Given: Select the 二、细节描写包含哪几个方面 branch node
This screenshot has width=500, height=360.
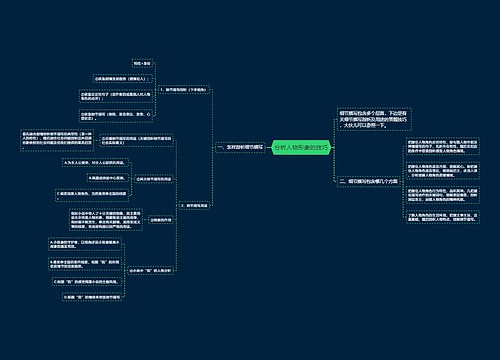Looking at the screenshot, I should 369,181.
